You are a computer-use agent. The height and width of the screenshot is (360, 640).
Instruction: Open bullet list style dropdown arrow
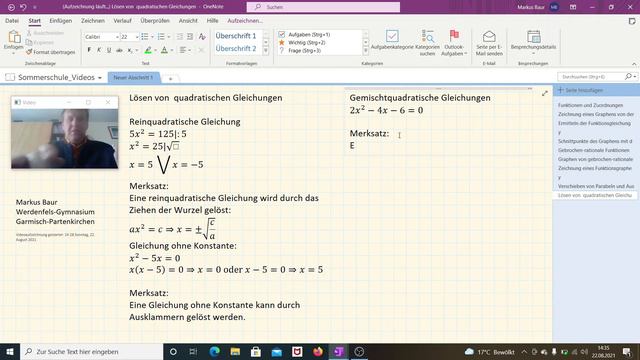tap(152, 37)
